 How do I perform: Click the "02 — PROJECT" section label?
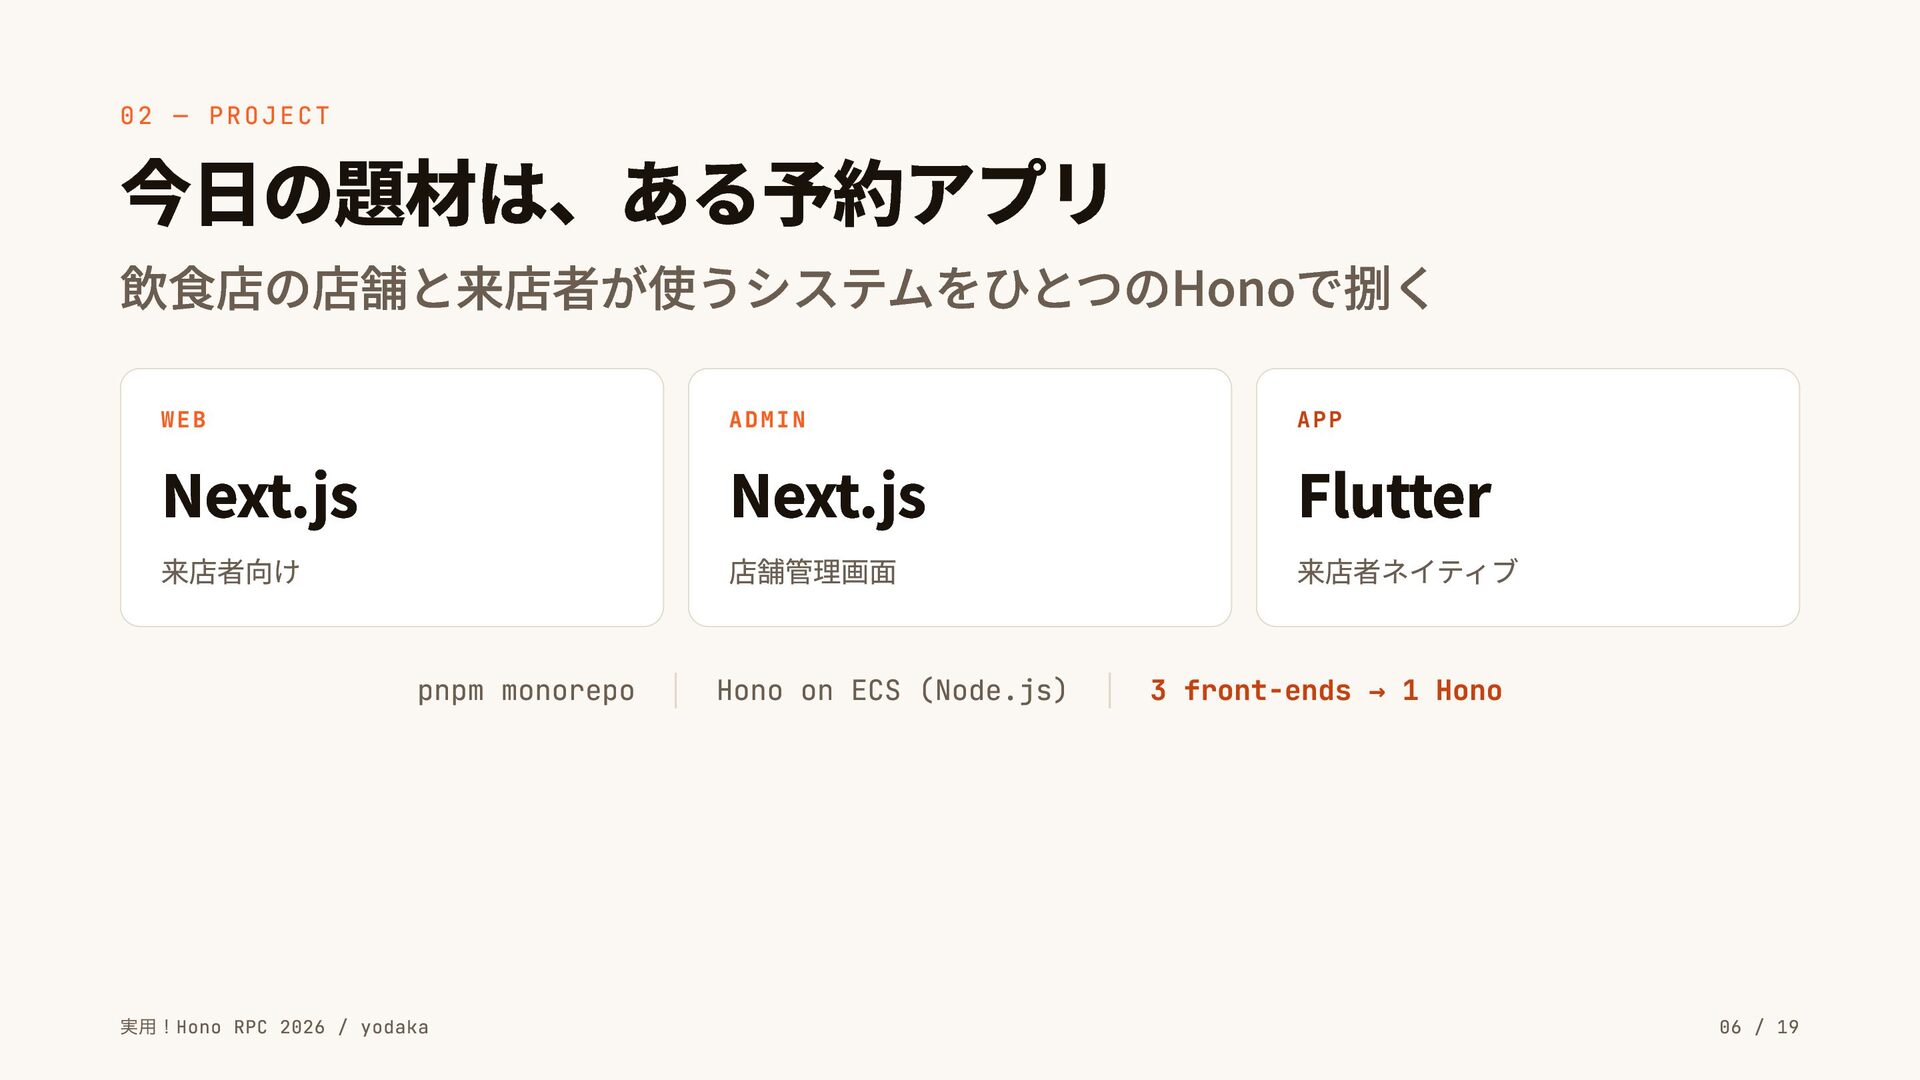[225, 116]
